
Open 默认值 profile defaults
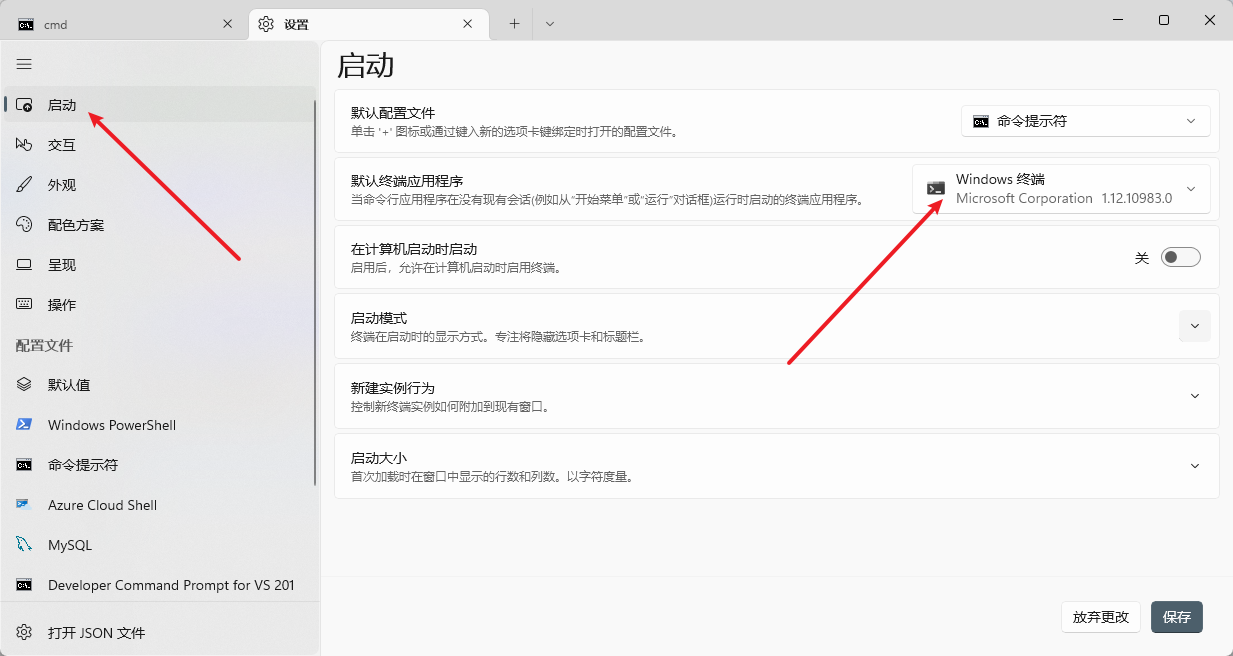[160, 385]
